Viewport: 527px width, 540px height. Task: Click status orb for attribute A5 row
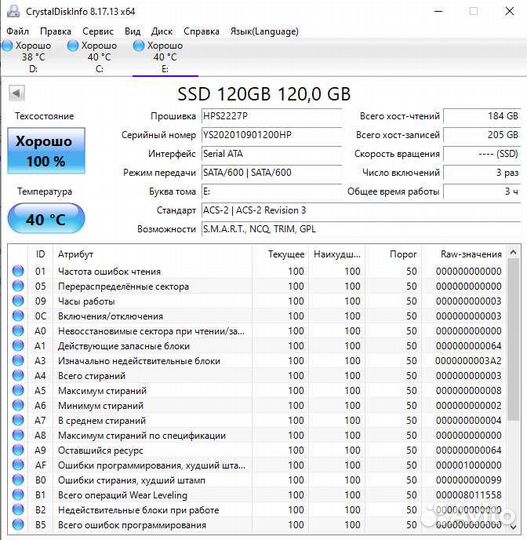click(18, 391)
